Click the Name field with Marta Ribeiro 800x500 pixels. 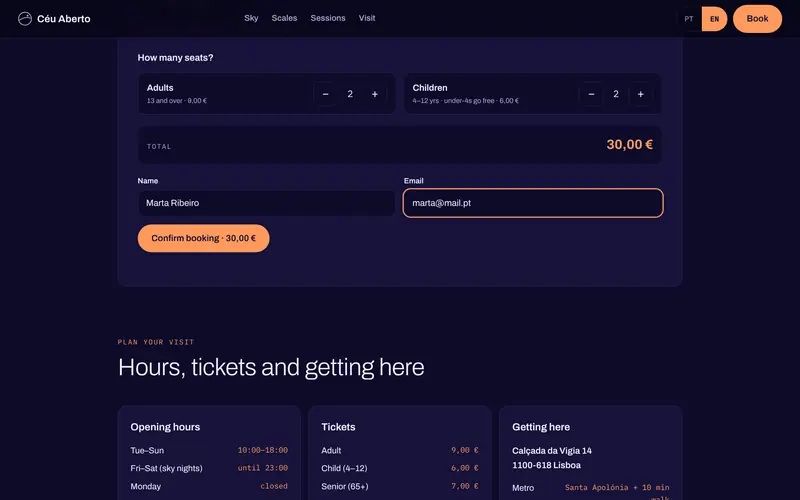(266, 203)
